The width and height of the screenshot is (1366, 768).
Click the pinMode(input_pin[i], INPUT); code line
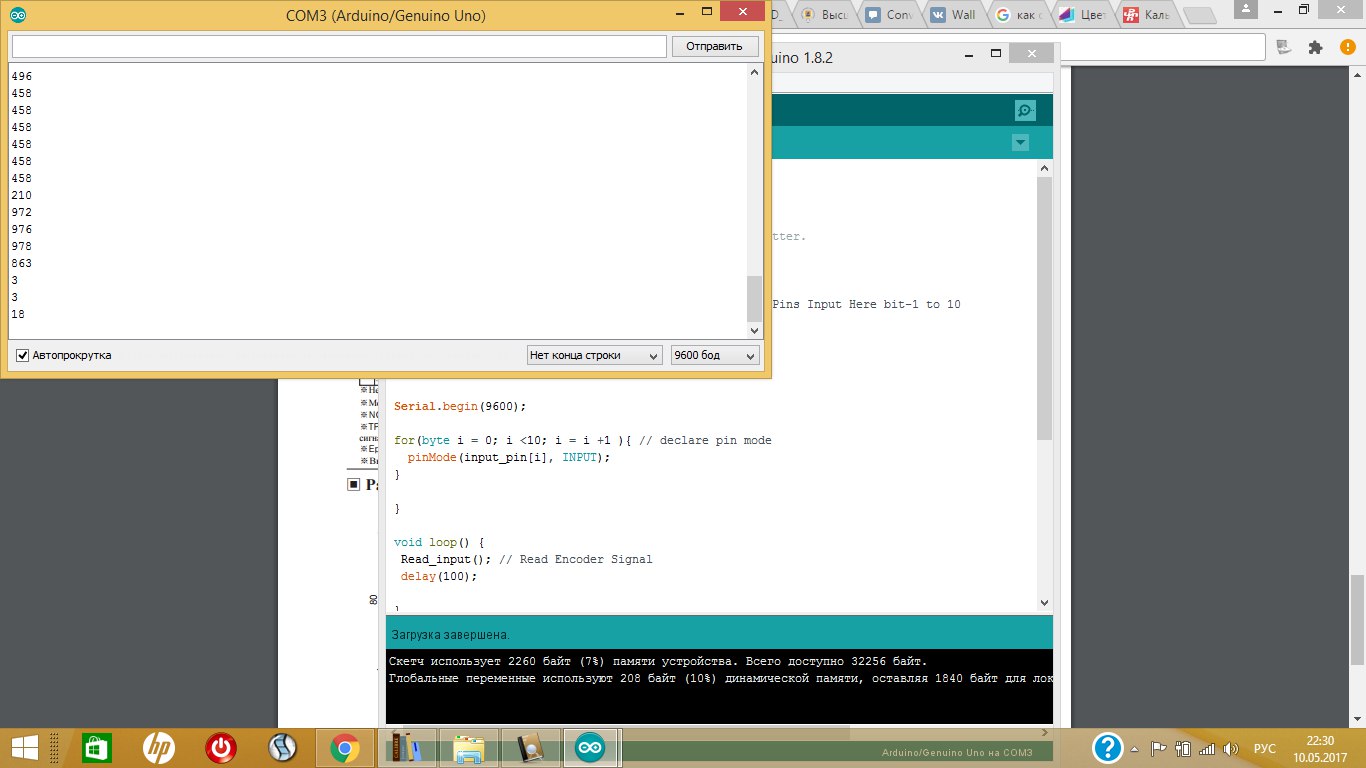click(508, 457)
